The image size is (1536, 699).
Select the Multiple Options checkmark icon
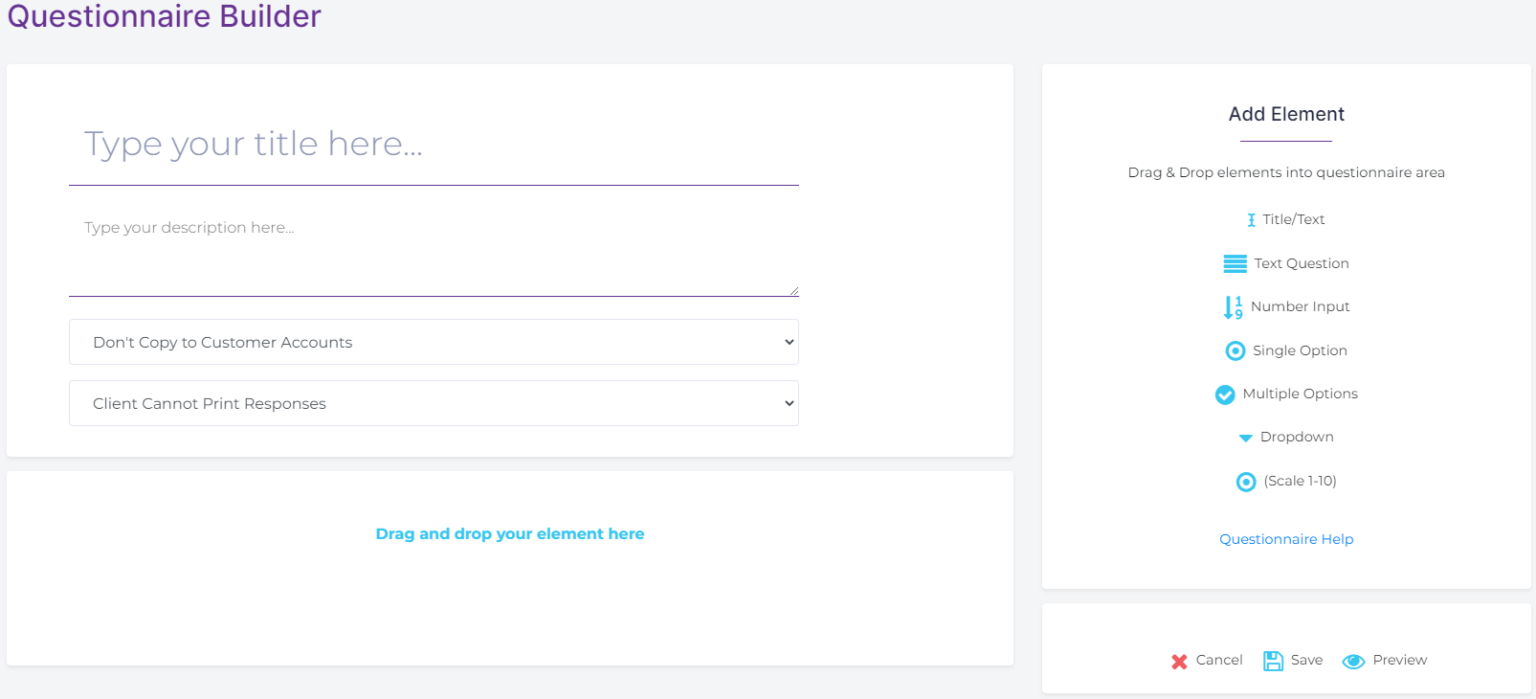(x=1225, y=394)
